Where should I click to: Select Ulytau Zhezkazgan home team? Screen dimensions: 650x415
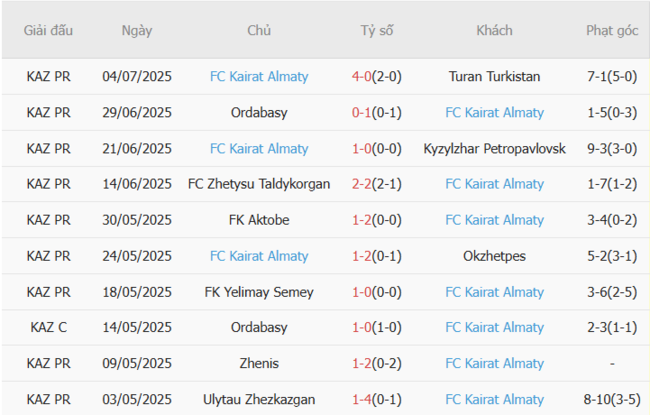259,400
